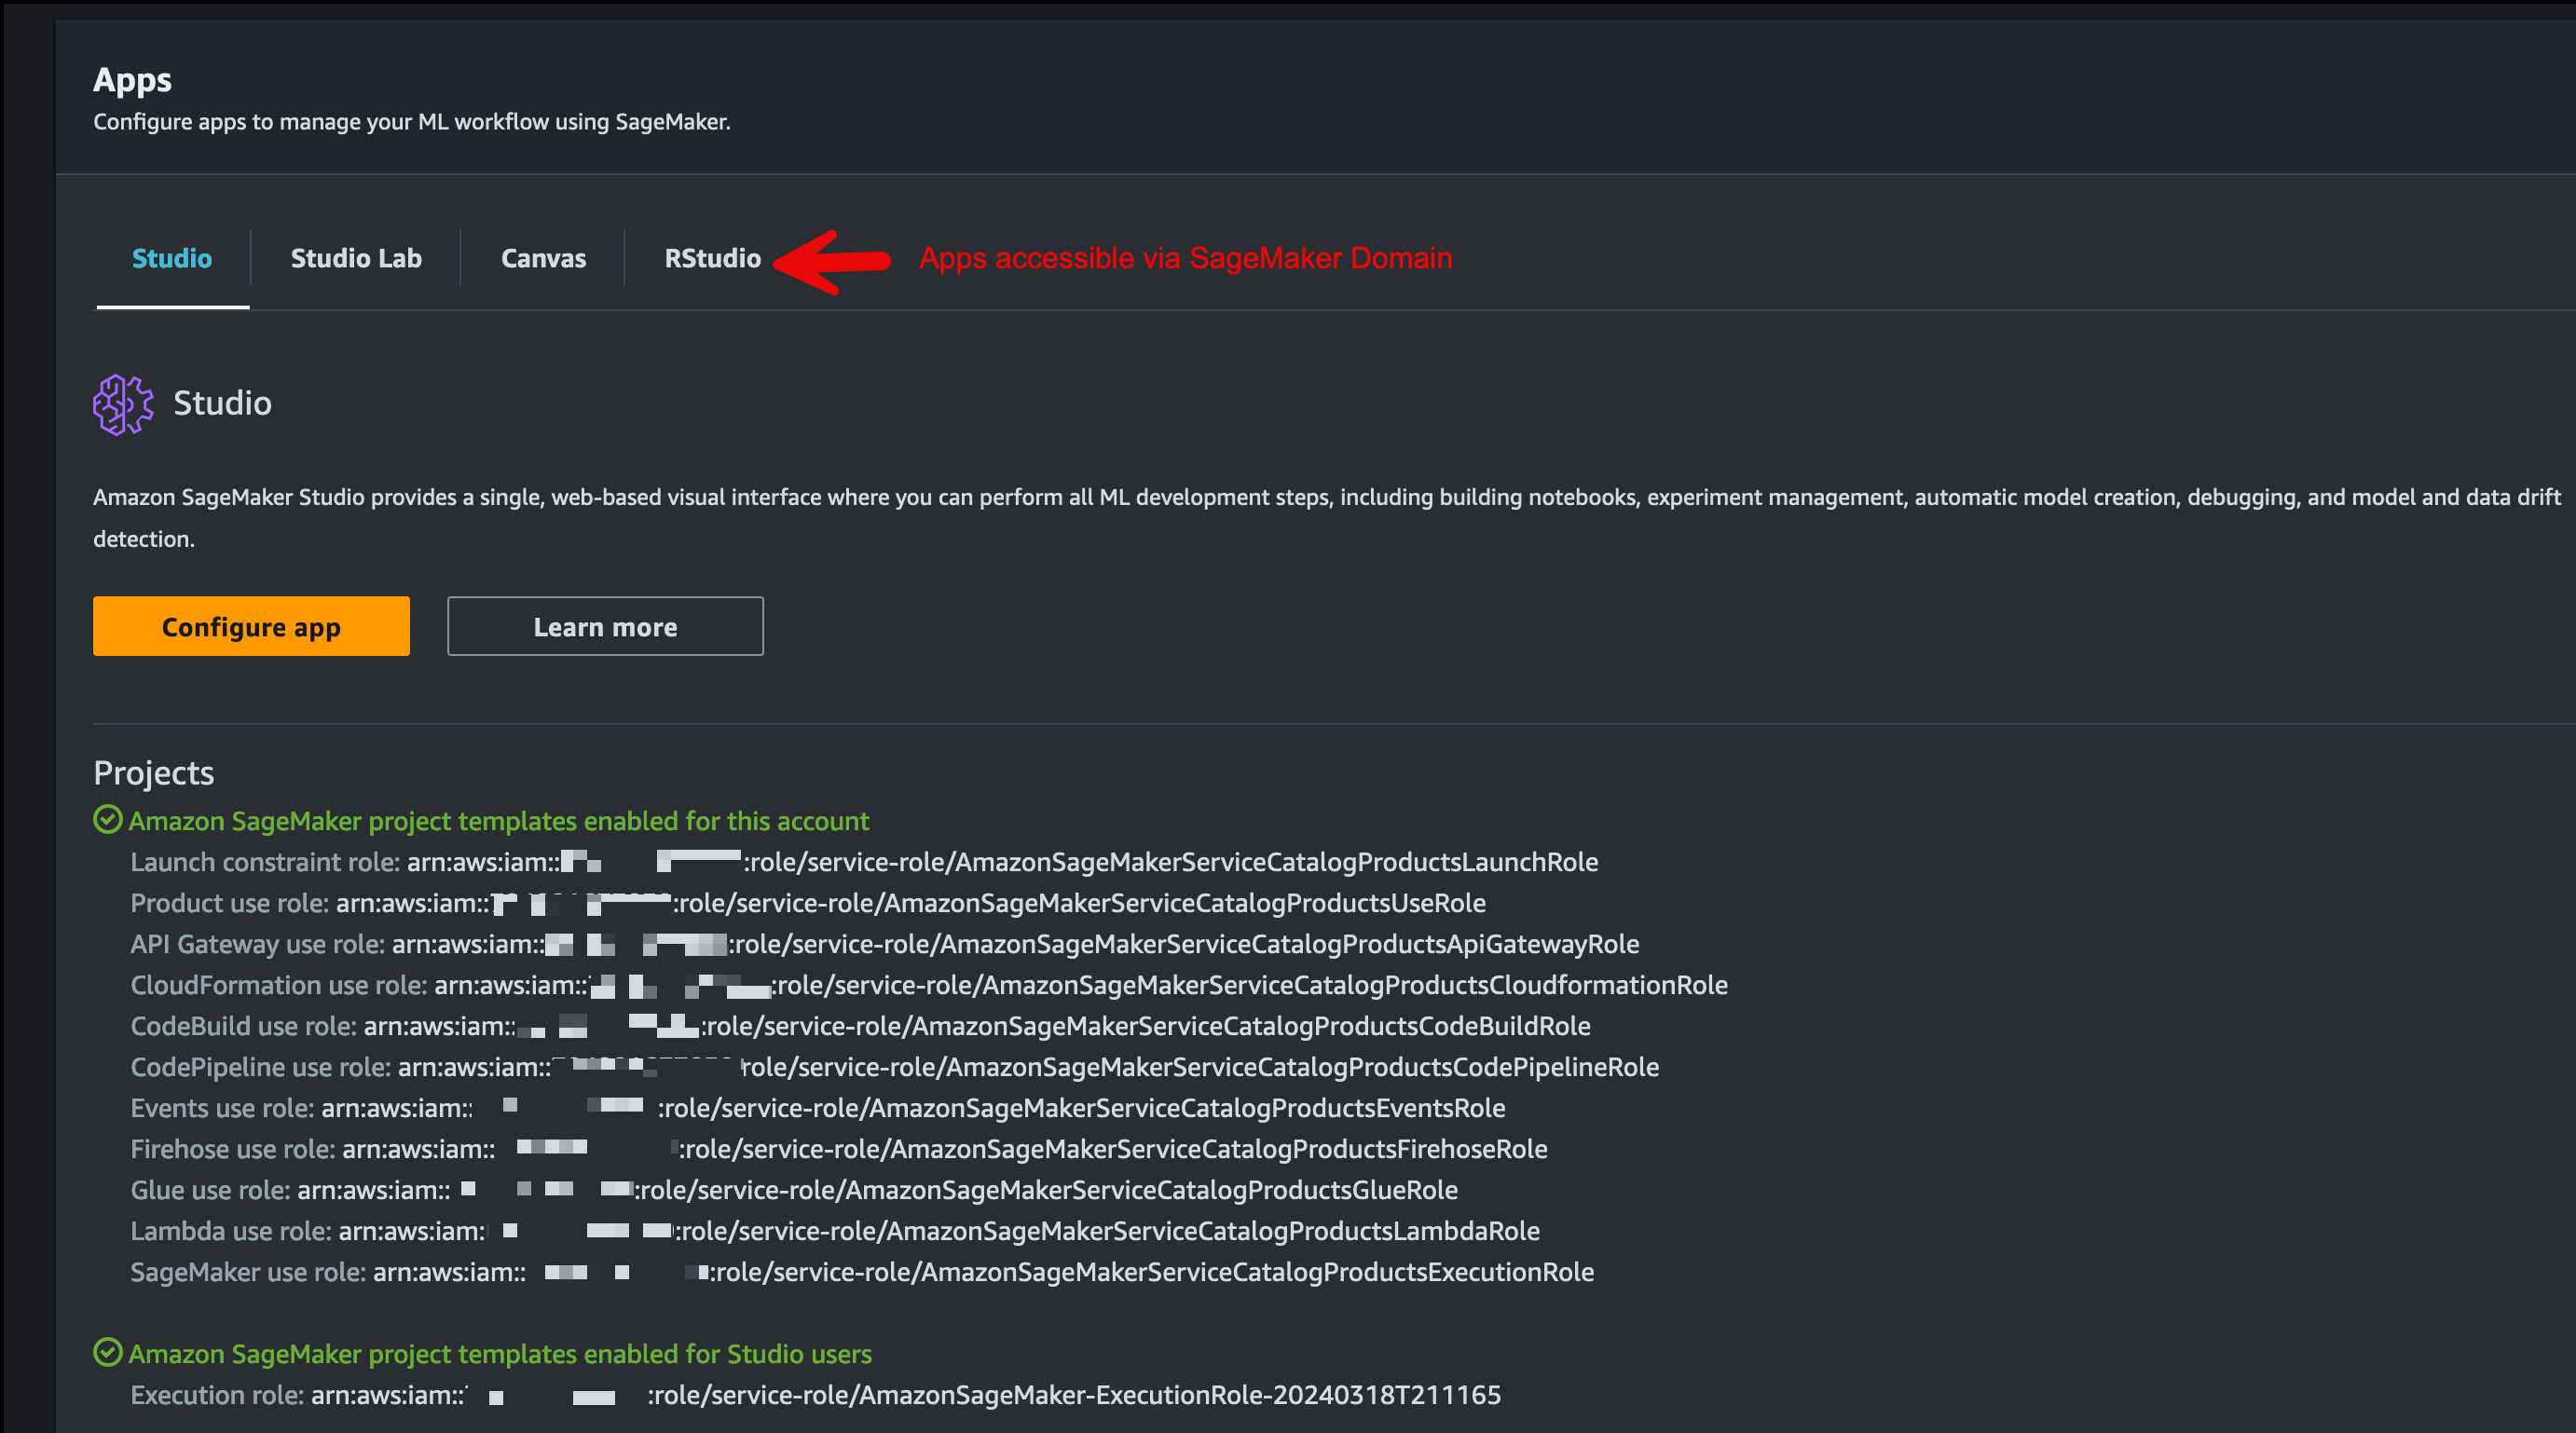Click the Amazon SageMaker Studio description paragraph

coord(1327,518)
